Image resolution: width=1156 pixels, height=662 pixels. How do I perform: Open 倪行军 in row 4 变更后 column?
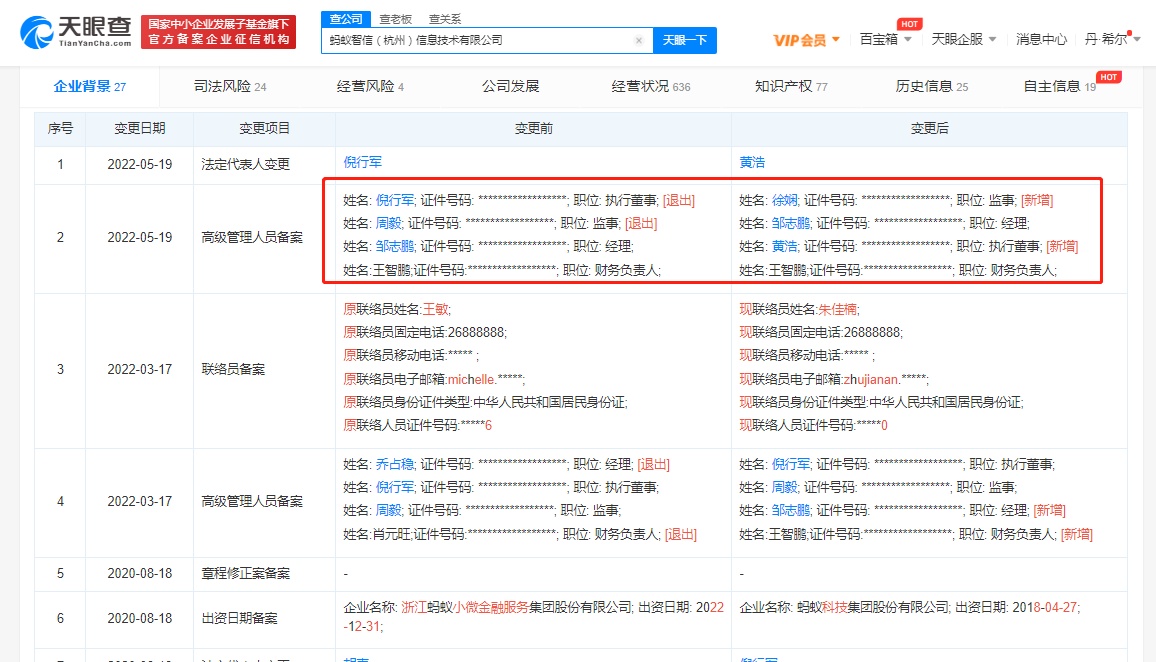click(791, 464)
